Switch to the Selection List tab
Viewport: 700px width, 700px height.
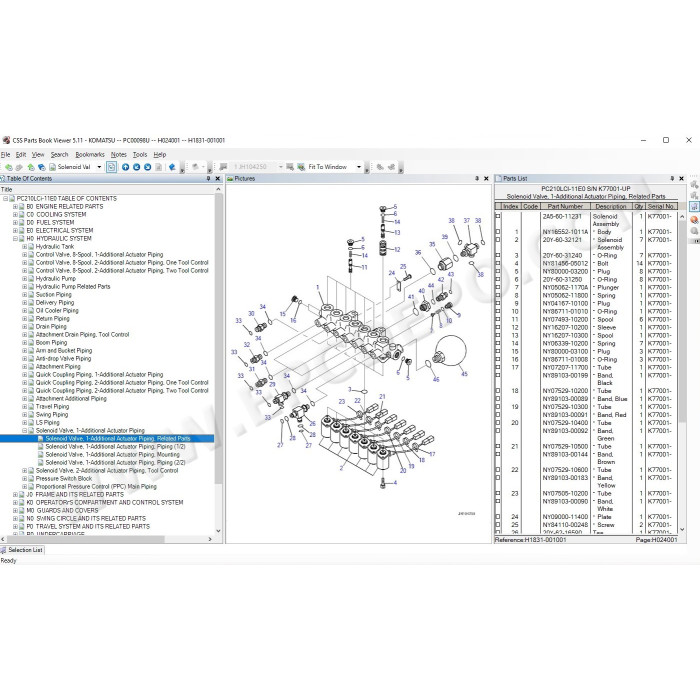coord(22,550)
